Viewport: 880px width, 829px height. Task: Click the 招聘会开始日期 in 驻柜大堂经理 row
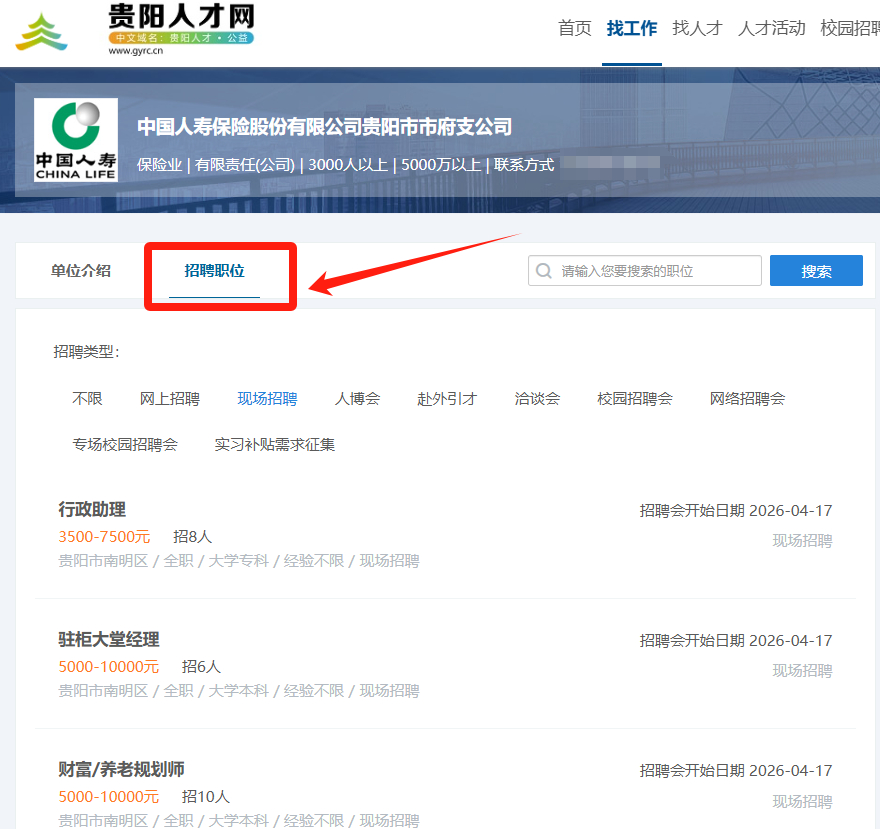click(x=736, y=640)
